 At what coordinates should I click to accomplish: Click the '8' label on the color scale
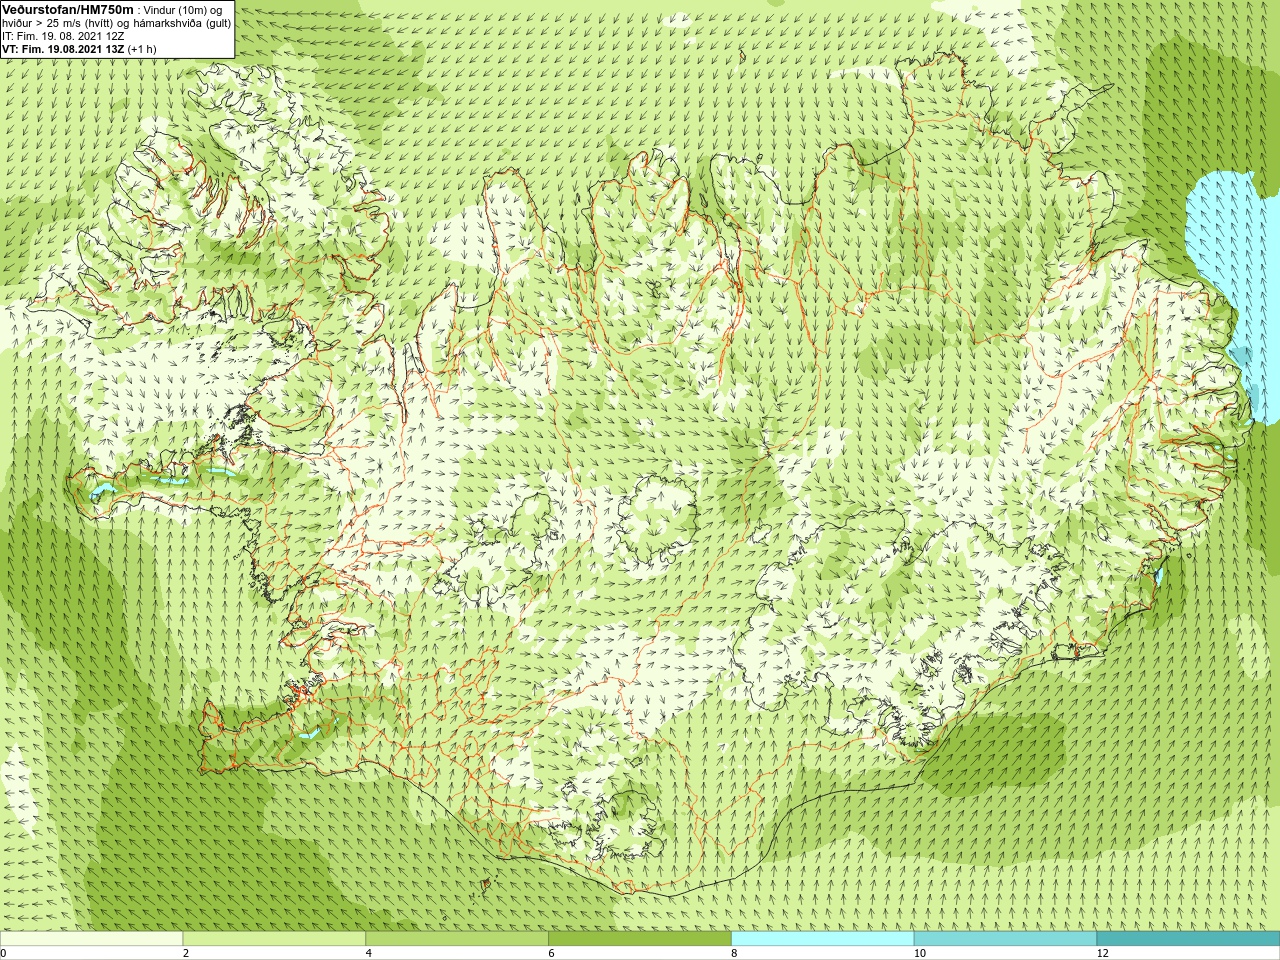click(735, 953)
